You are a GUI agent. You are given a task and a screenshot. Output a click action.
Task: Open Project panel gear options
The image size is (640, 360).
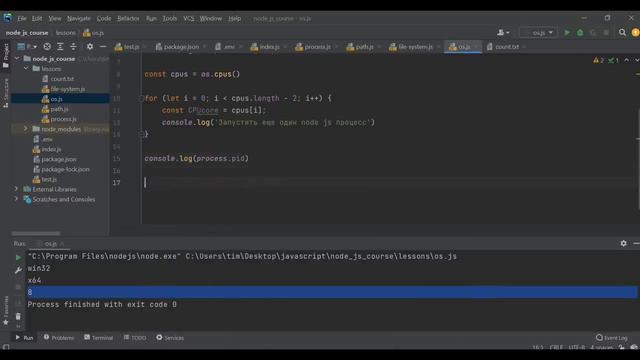(x=90, y=47)
